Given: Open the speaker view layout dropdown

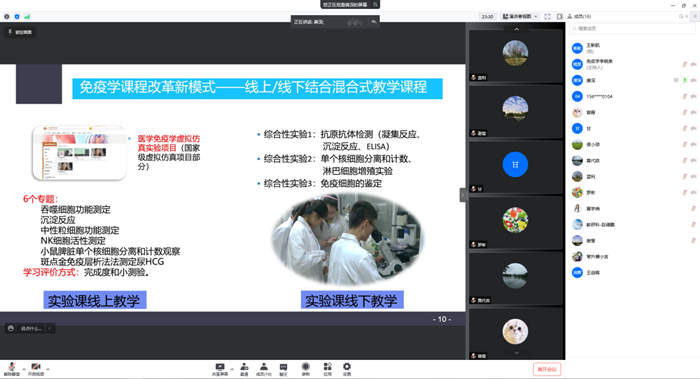Looking at the screenshot, I should tap(520, 17).
